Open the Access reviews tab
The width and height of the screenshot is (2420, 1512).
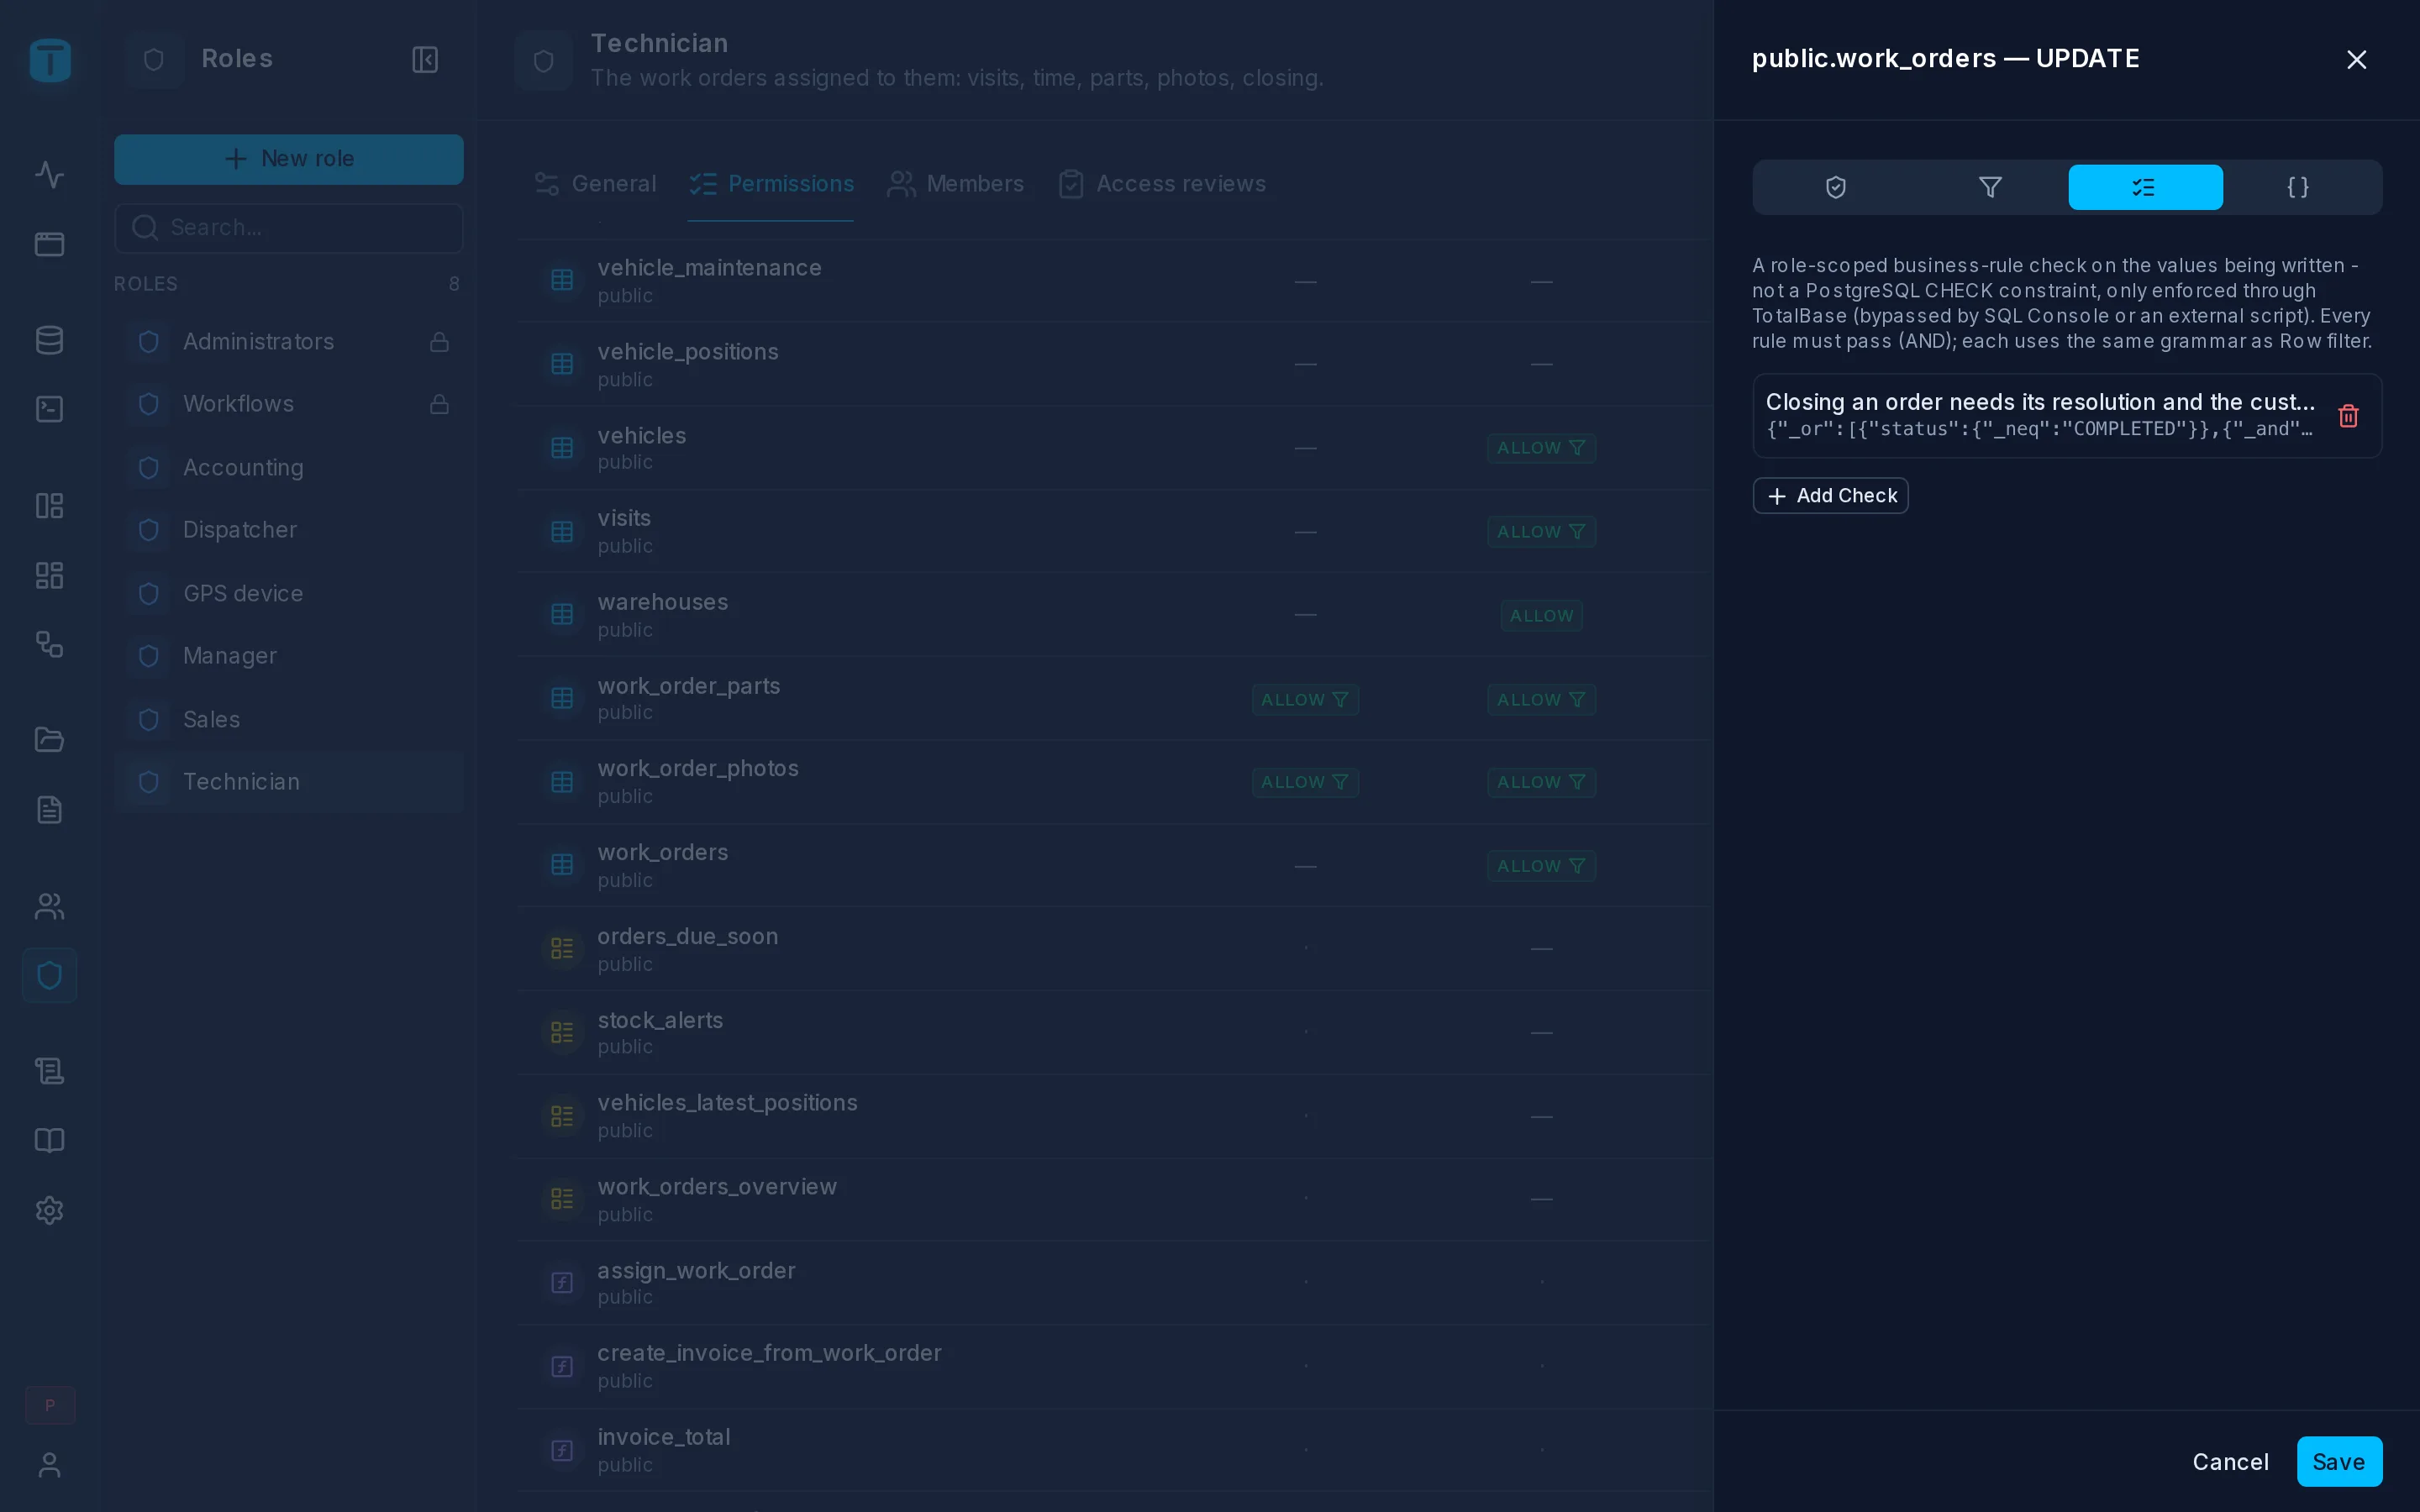coord(1162,184)
